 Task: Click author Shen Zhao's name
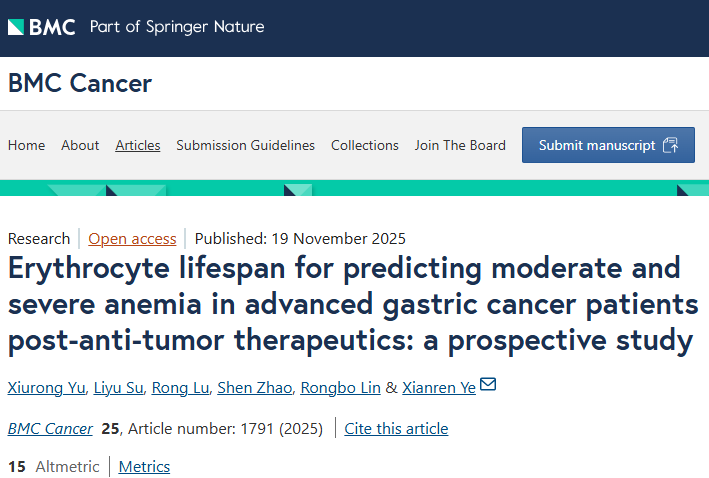256,388
